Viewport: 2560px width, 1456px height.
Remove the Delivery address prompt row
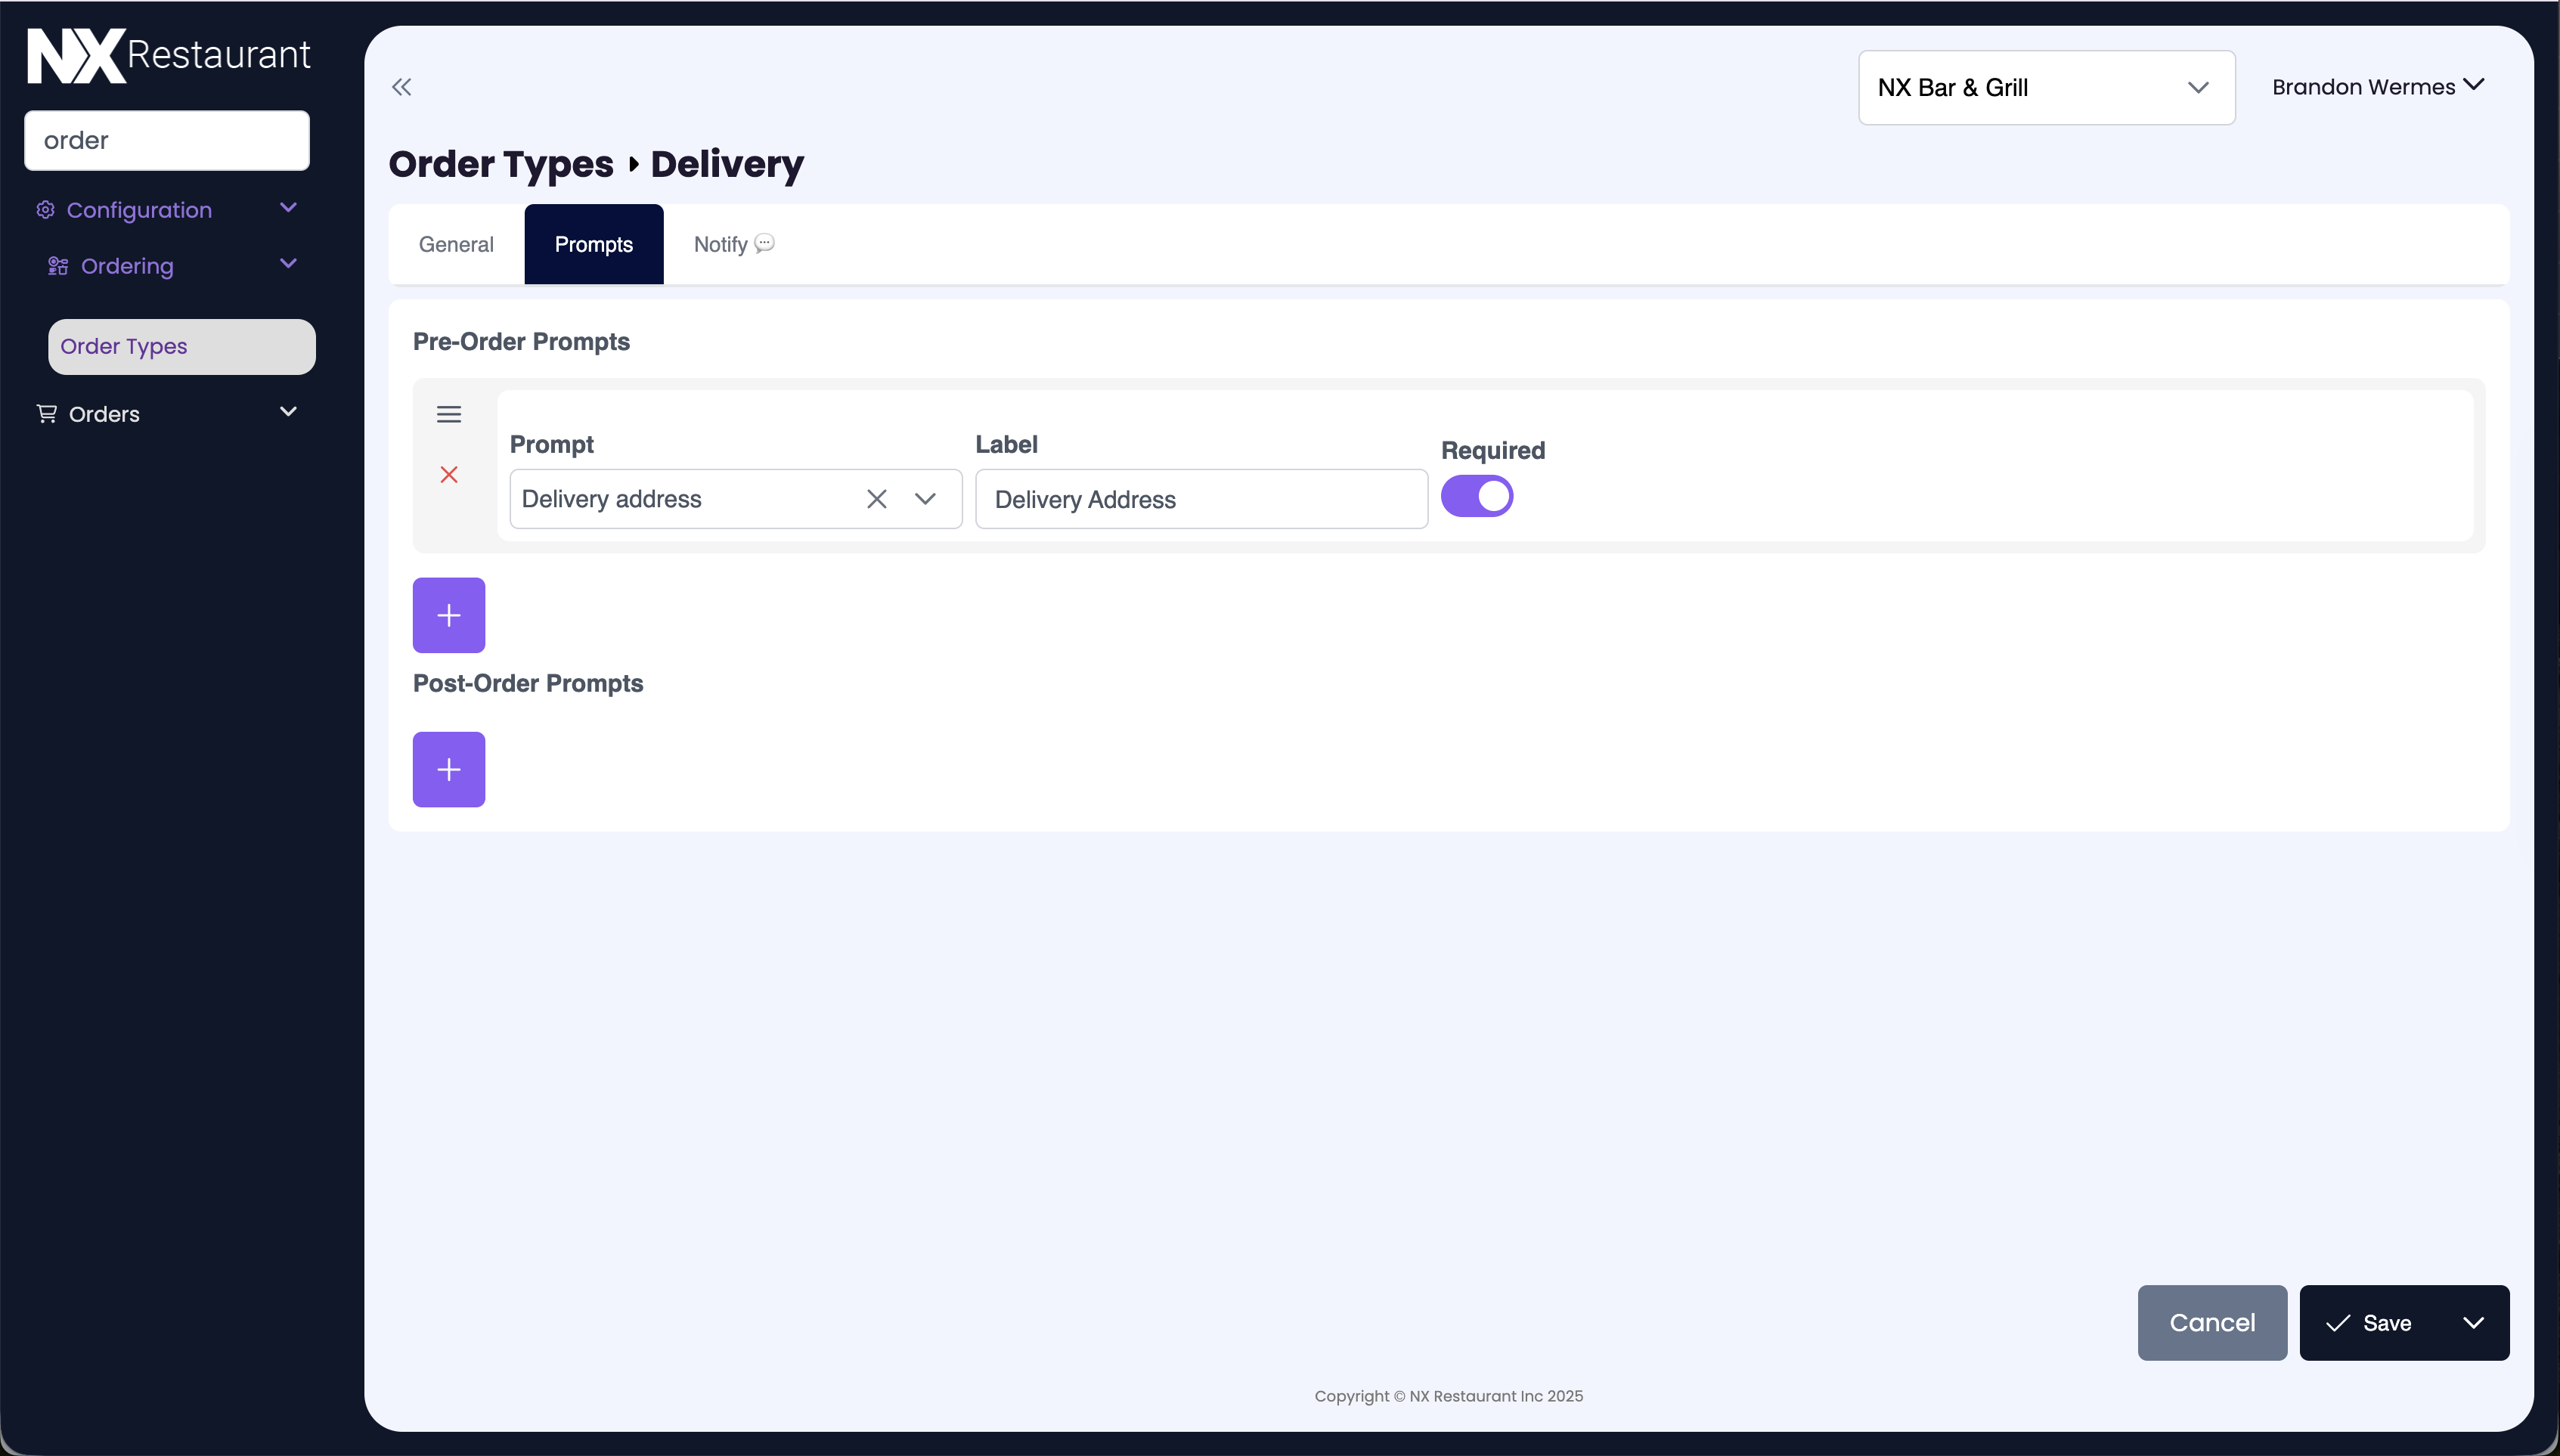coord(449,474)
